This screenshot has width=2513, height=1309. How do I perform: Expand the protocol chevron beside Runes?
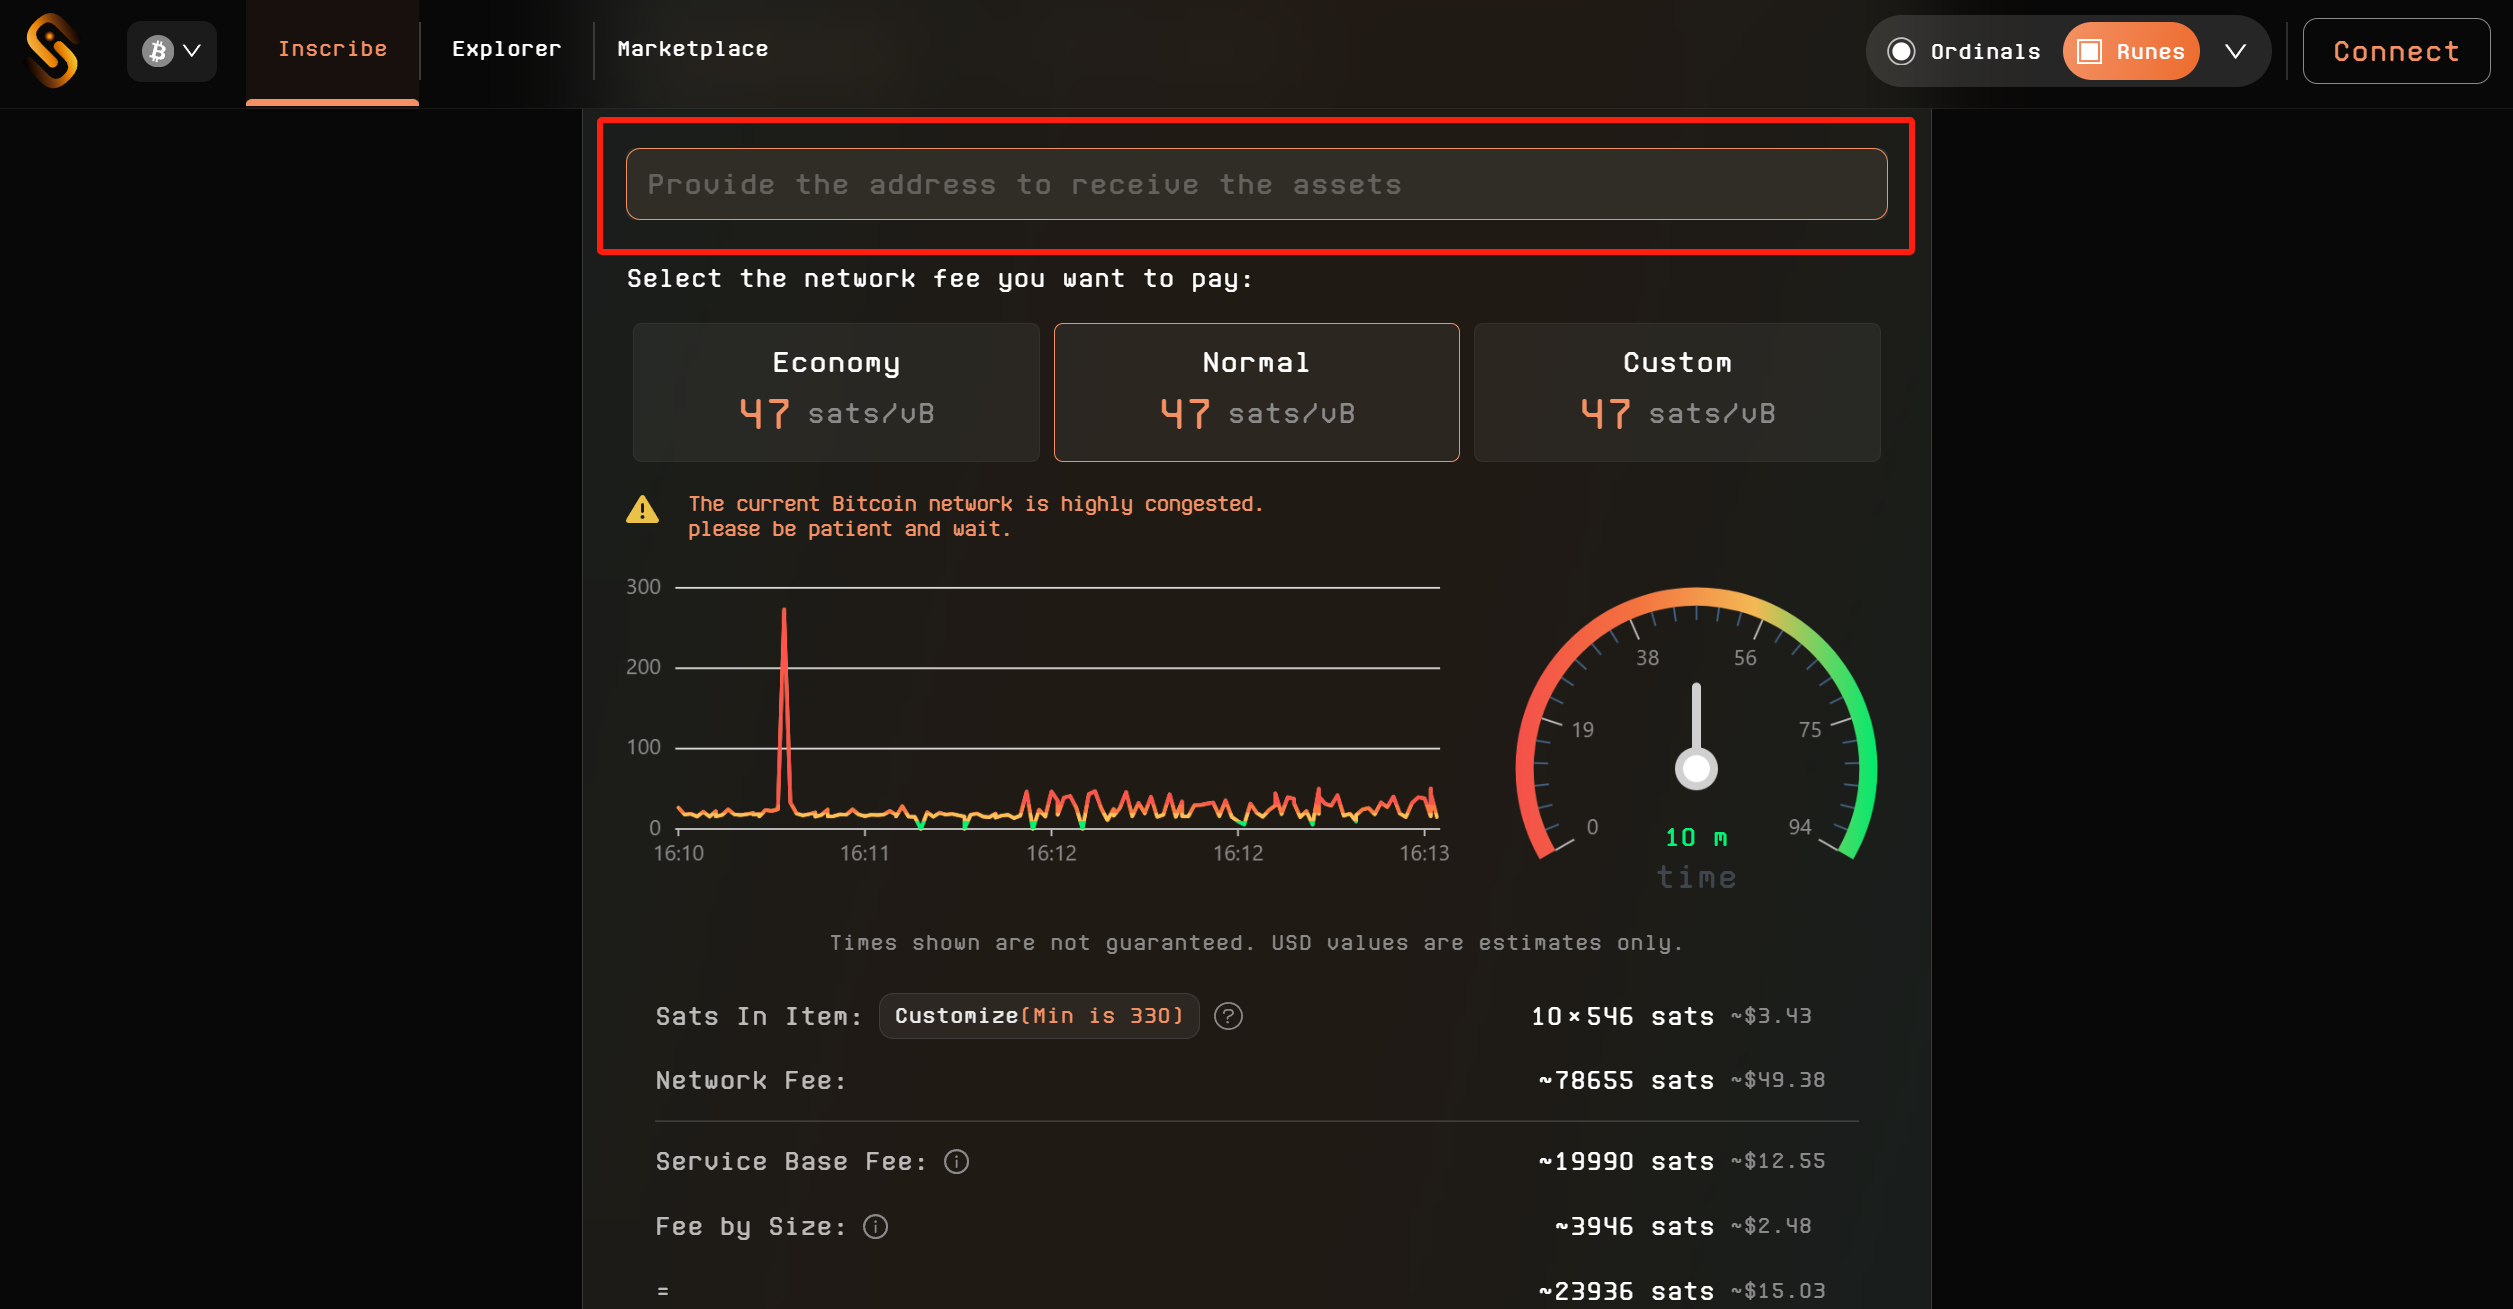tap(2236, 52)
